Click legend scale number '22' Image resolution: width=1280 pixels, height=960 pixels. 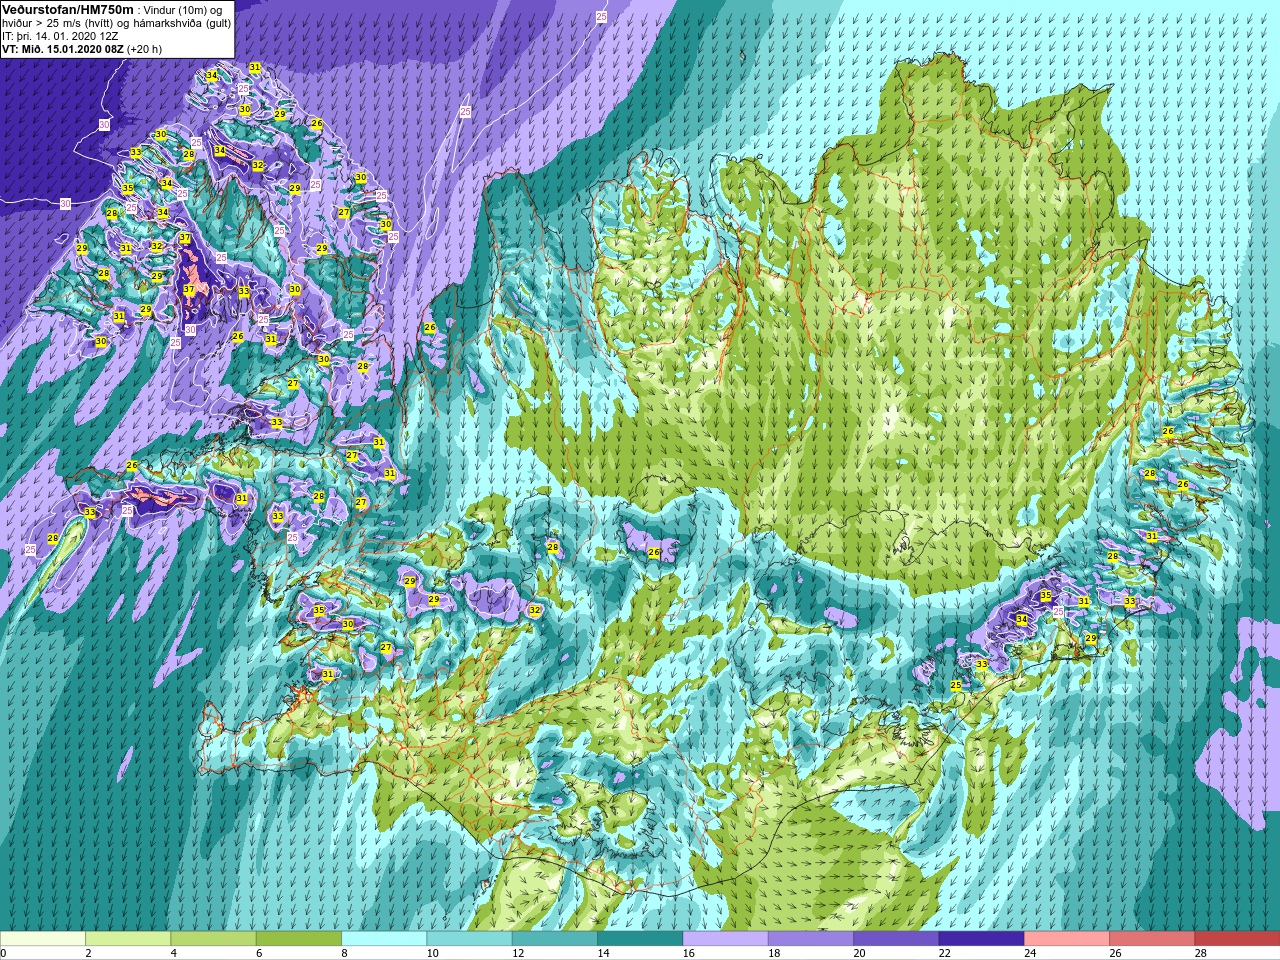point(944,953)
